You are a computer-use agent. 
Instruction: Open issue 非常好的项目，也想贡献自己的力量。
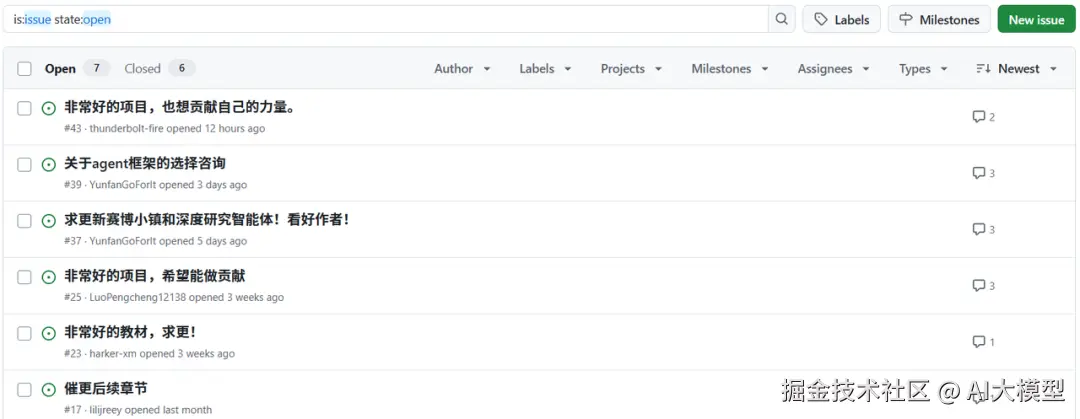click(x=180, y=108)
